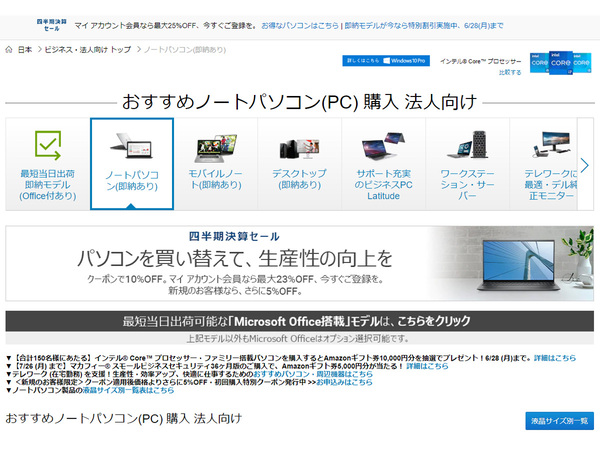Viewport: 600px width, 450px height.
Task: Click the workstation and server image
Action: pos(468,144)
